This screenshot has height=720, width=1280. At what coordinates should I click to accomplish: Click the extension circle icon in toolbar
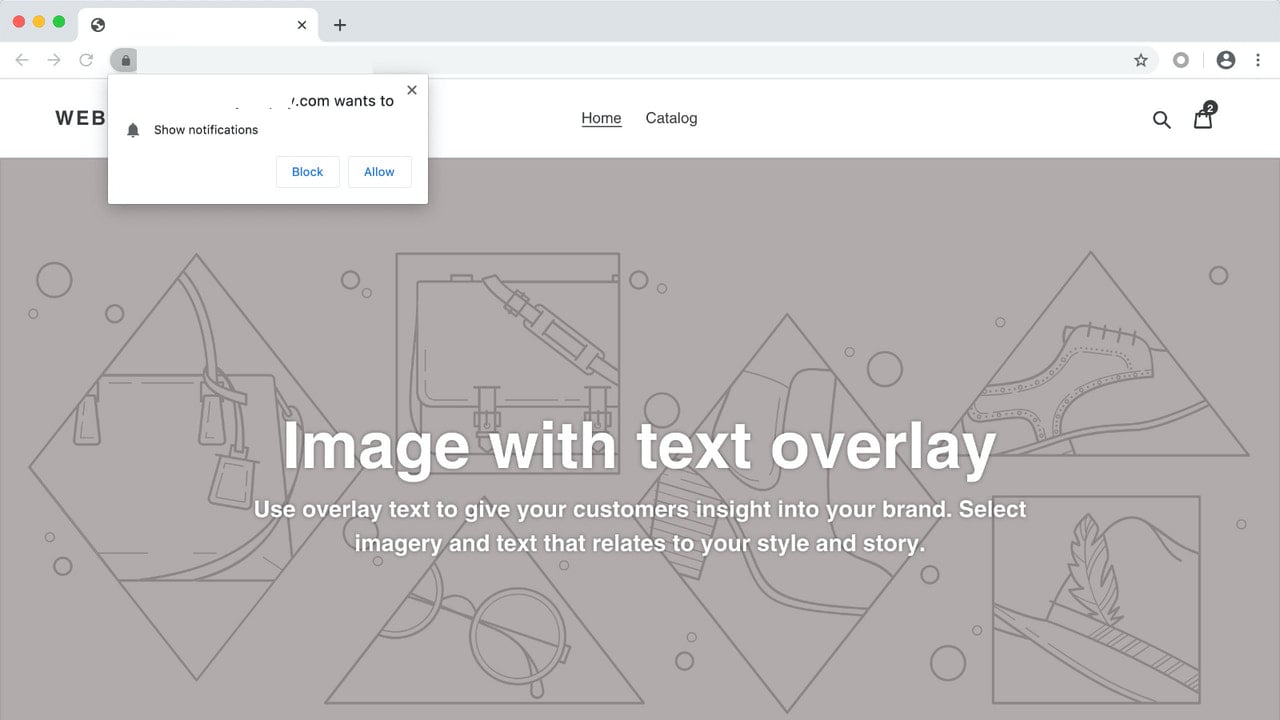(1181, 60)
